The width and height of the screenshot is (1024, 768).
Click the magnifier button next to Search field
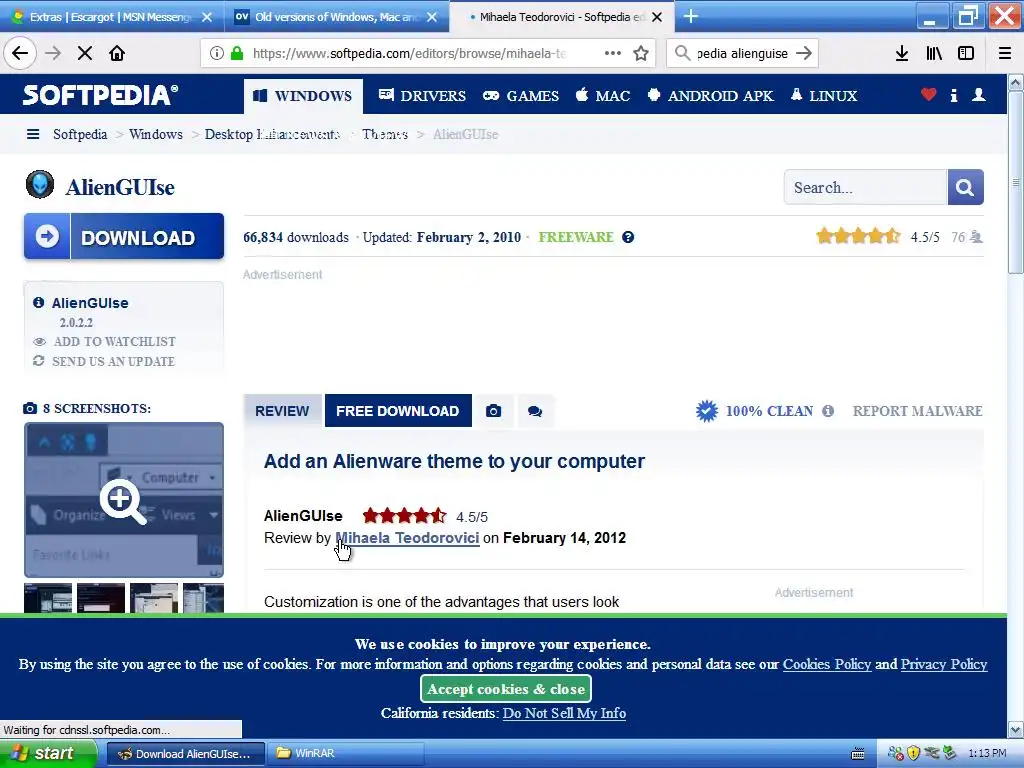tap(965, 187)
